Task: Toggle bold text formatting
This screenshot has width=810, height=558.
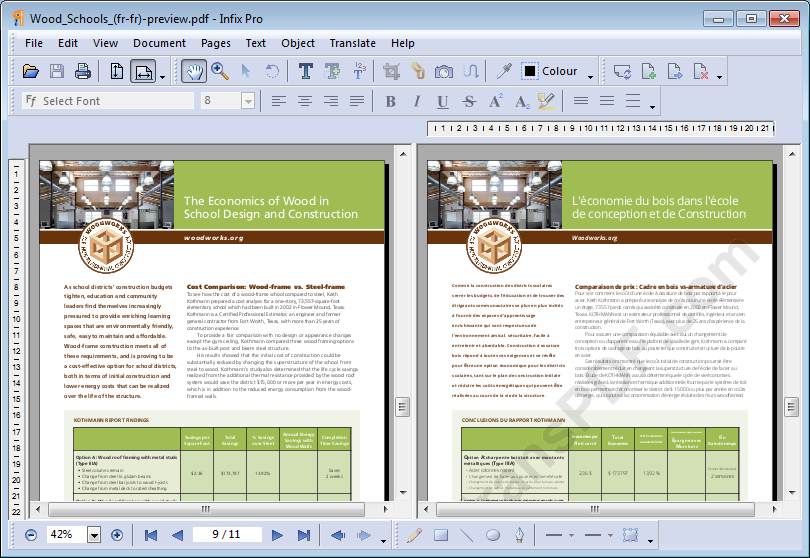Action: point(390,101)
